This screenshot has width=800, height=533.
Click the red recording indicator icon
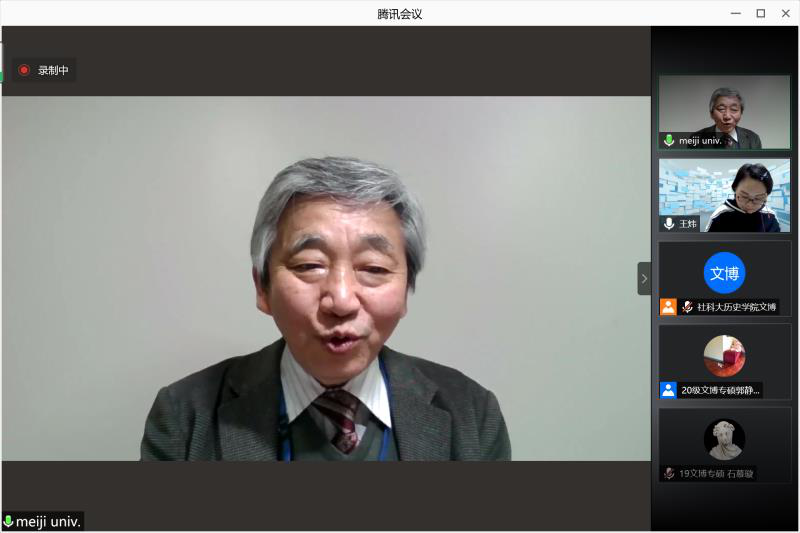pyautogui.click(x=24, y=70)
